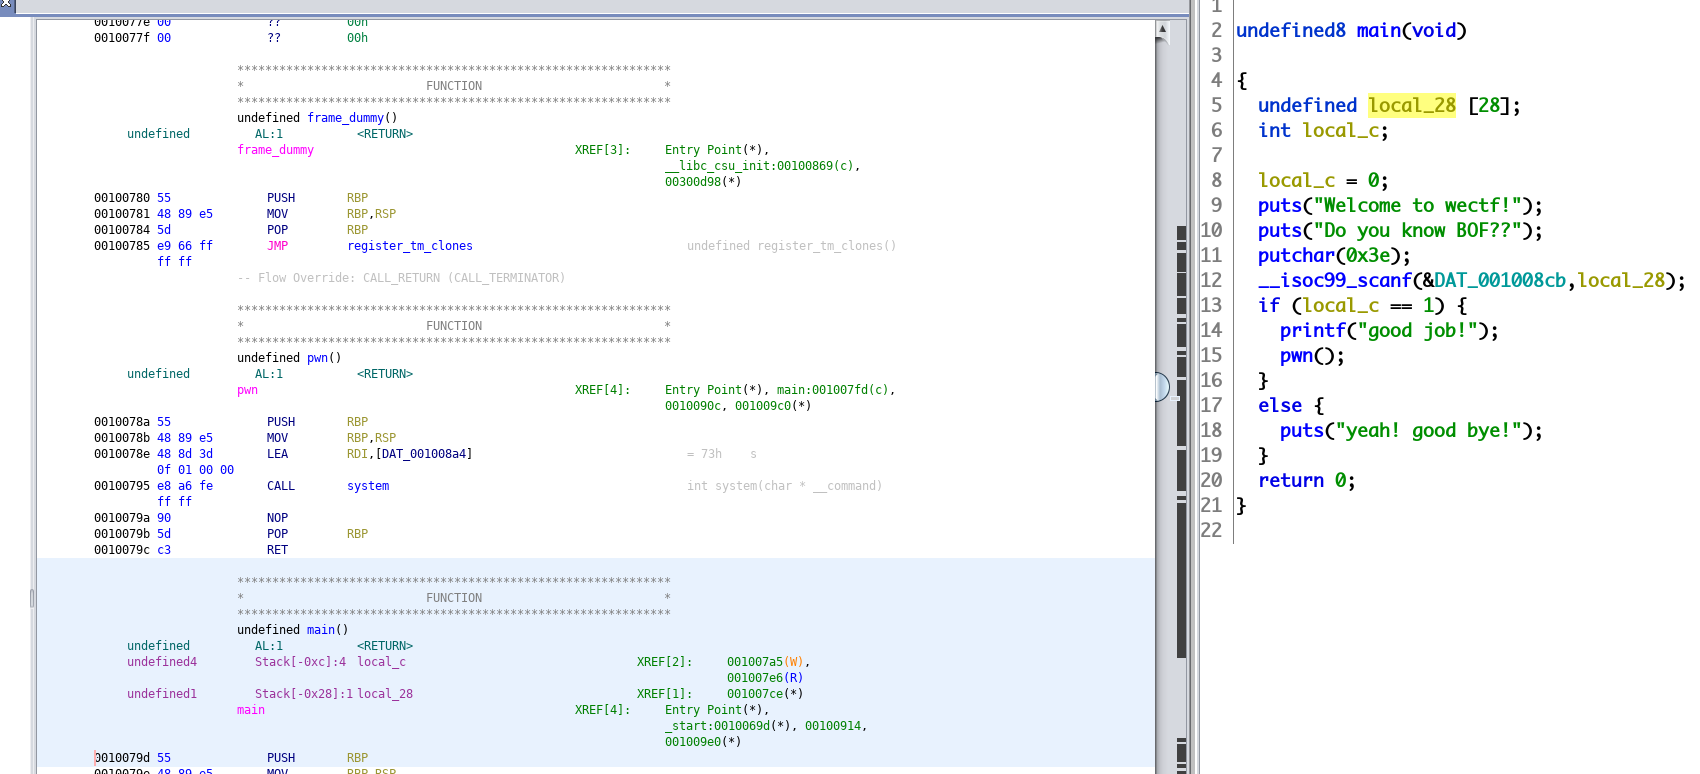Click the main function name in decompiler signature
1700x774 pixels.
[x=1378, y=31]
